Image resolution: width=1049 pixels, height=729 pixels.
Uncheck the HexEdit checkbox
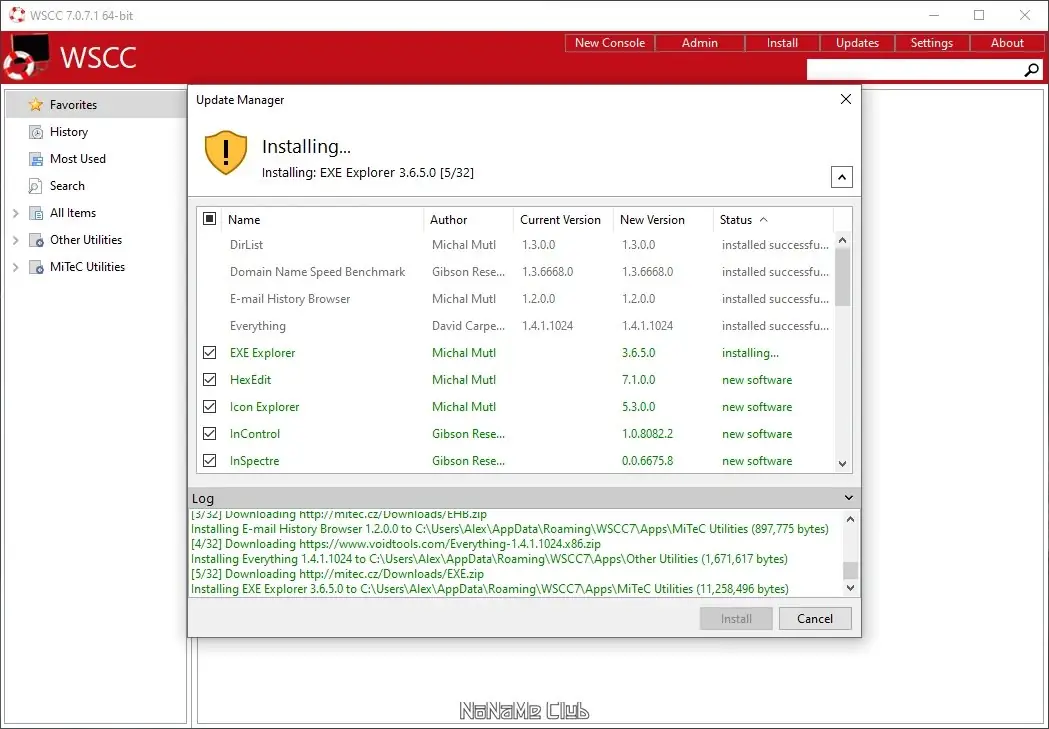click(x=209, y=379)
